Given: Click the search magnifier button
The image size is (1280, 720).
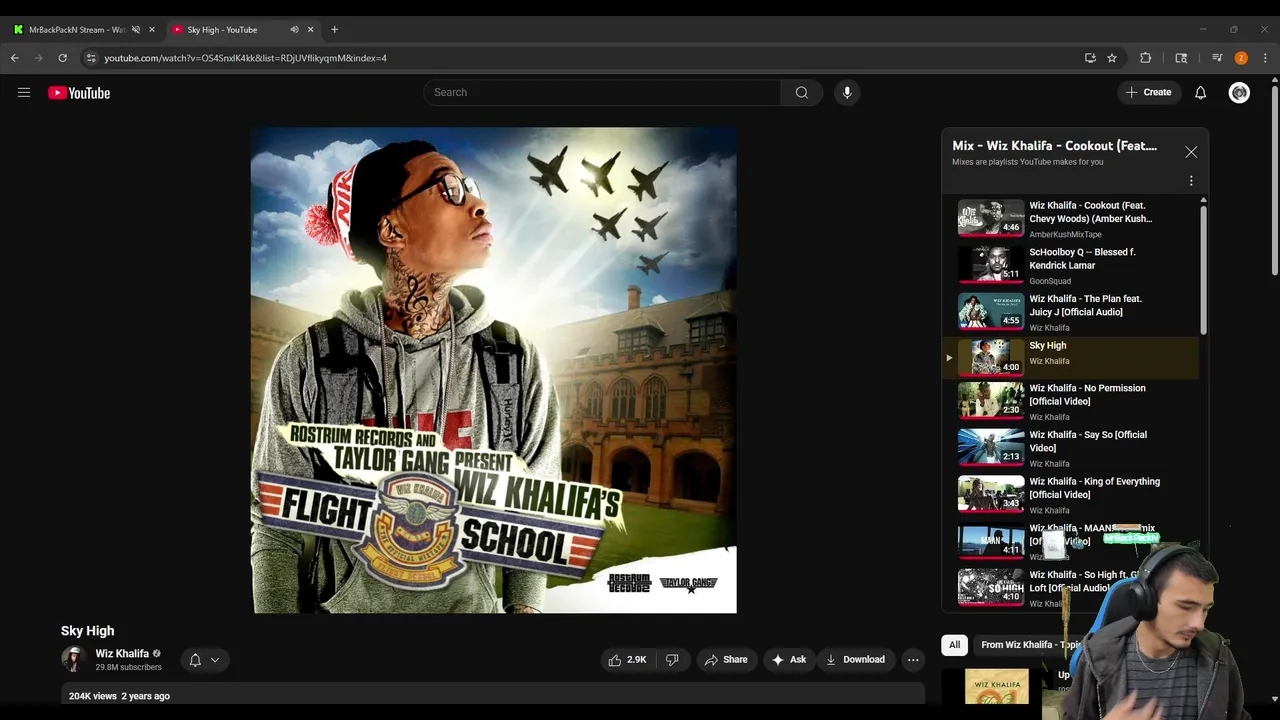Looking at the screenshot, I should click(801, 93).
